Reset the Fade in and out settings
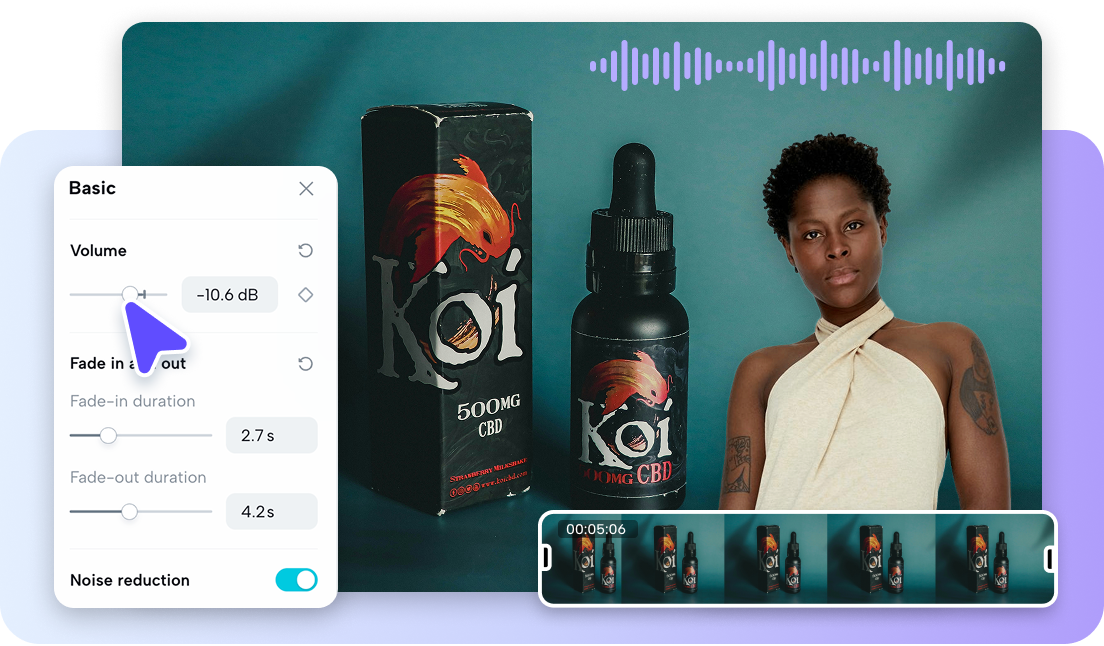 (x=305, y=363)
